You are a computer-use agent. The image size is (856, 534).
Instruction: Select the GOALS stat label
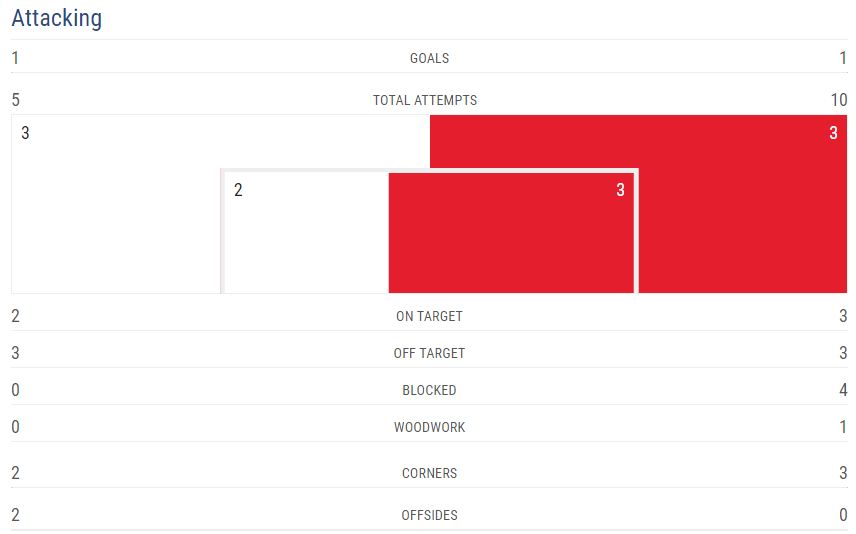429,58
